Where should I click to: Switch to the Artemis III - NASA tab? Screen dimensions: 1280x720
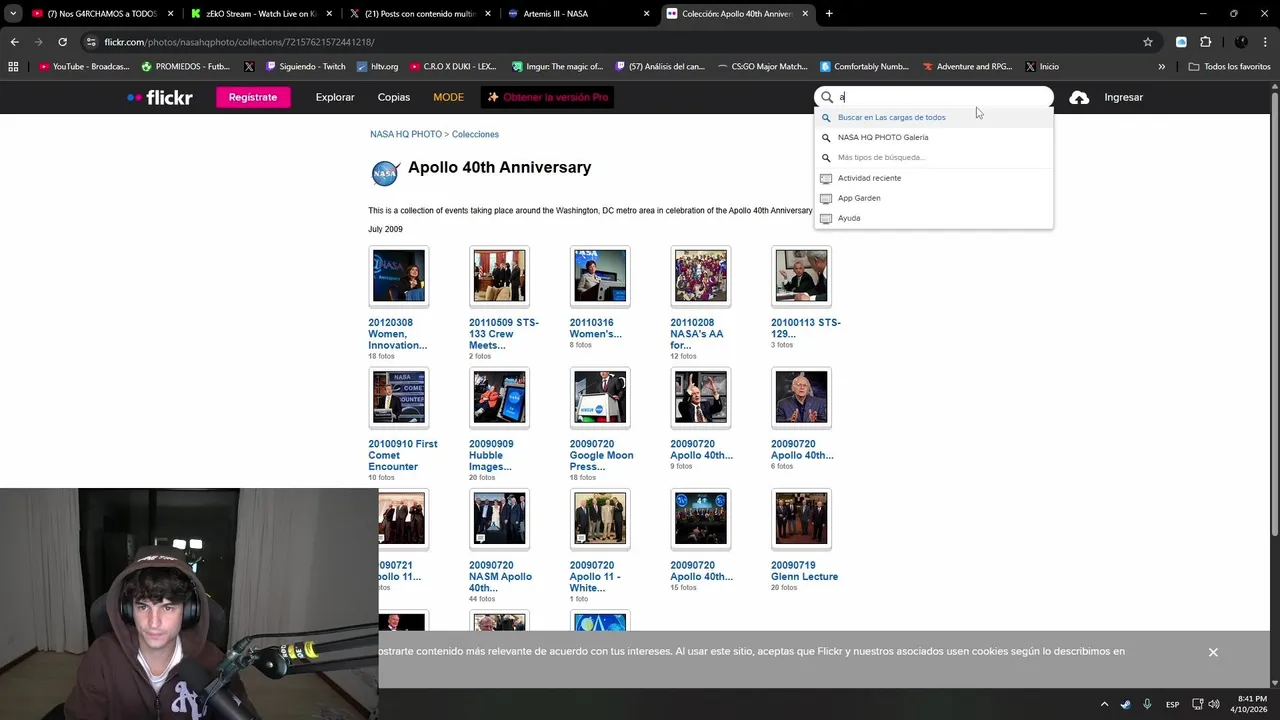[x=576, y=14]
